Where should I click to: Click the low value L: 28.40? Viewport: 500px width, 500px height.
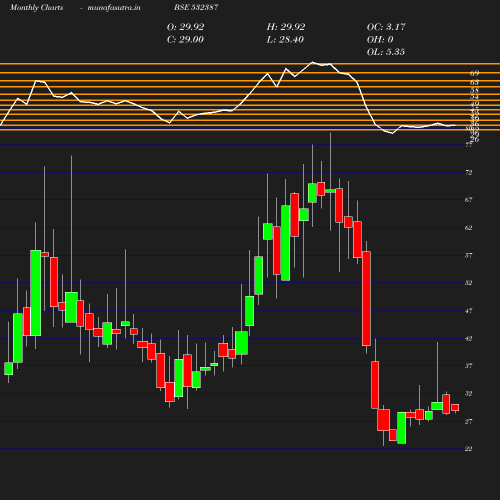point(285,39)
